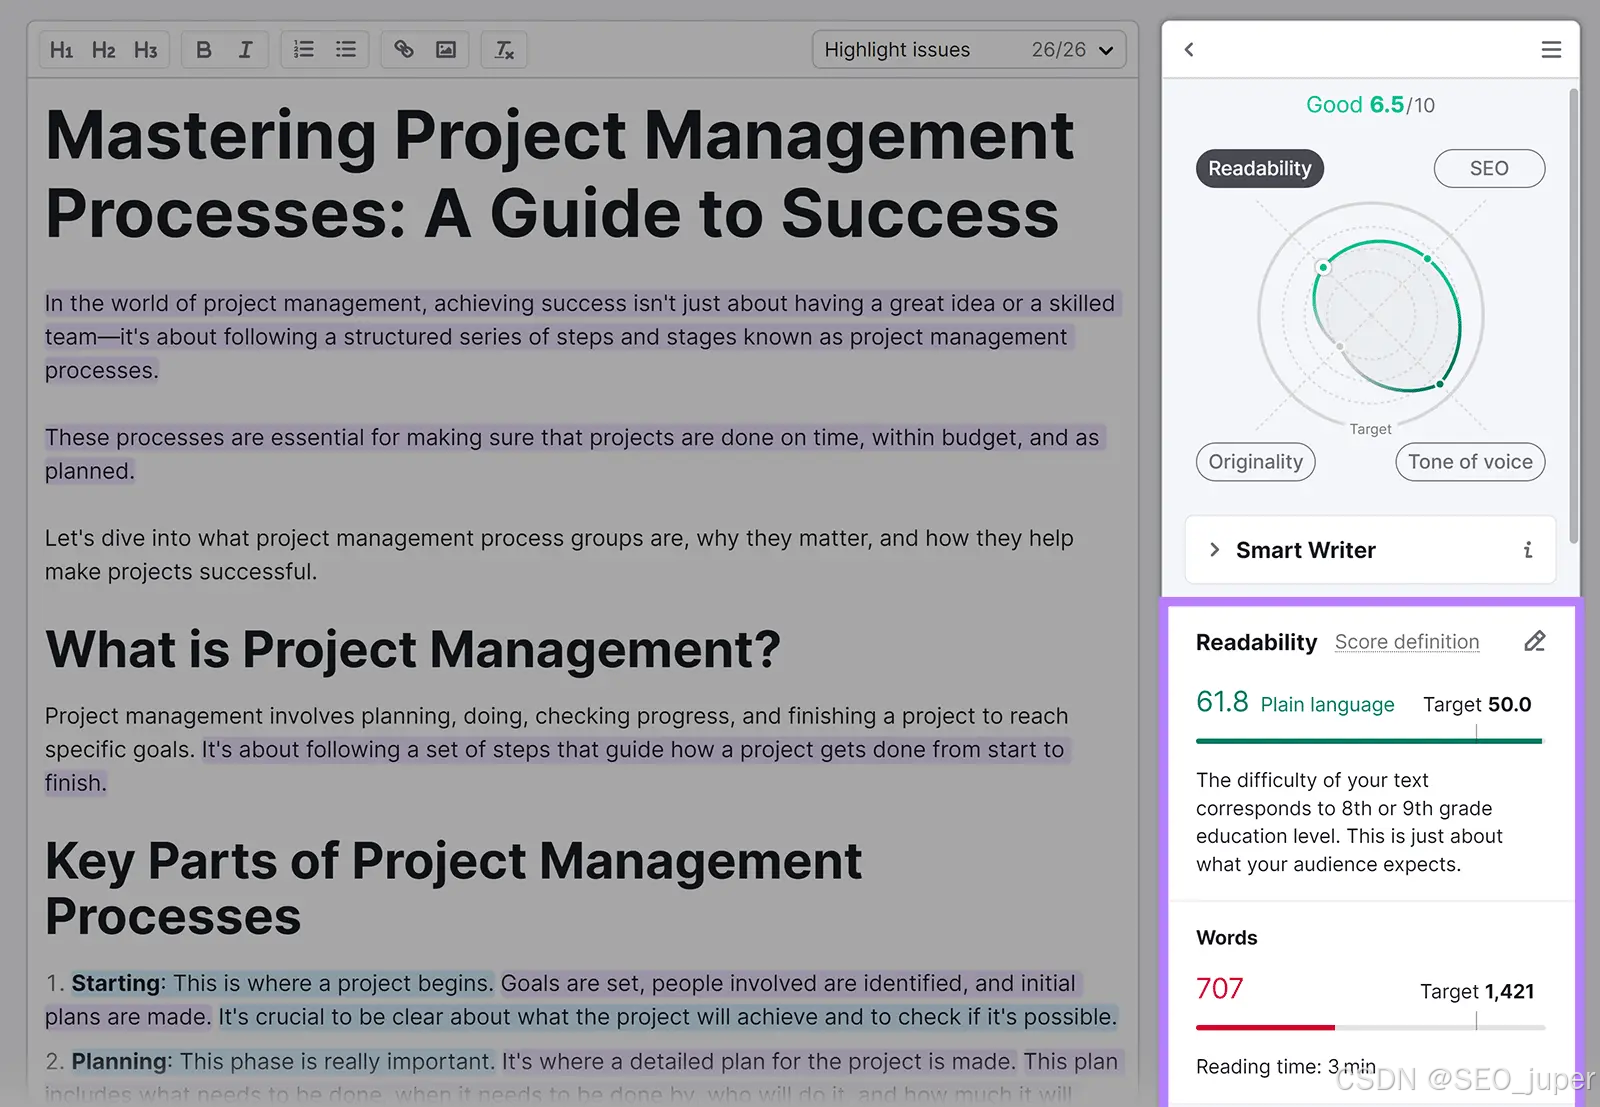Click the readability score progress bar
This screenshot has height=1107, width=1600.
(1370, 741)
